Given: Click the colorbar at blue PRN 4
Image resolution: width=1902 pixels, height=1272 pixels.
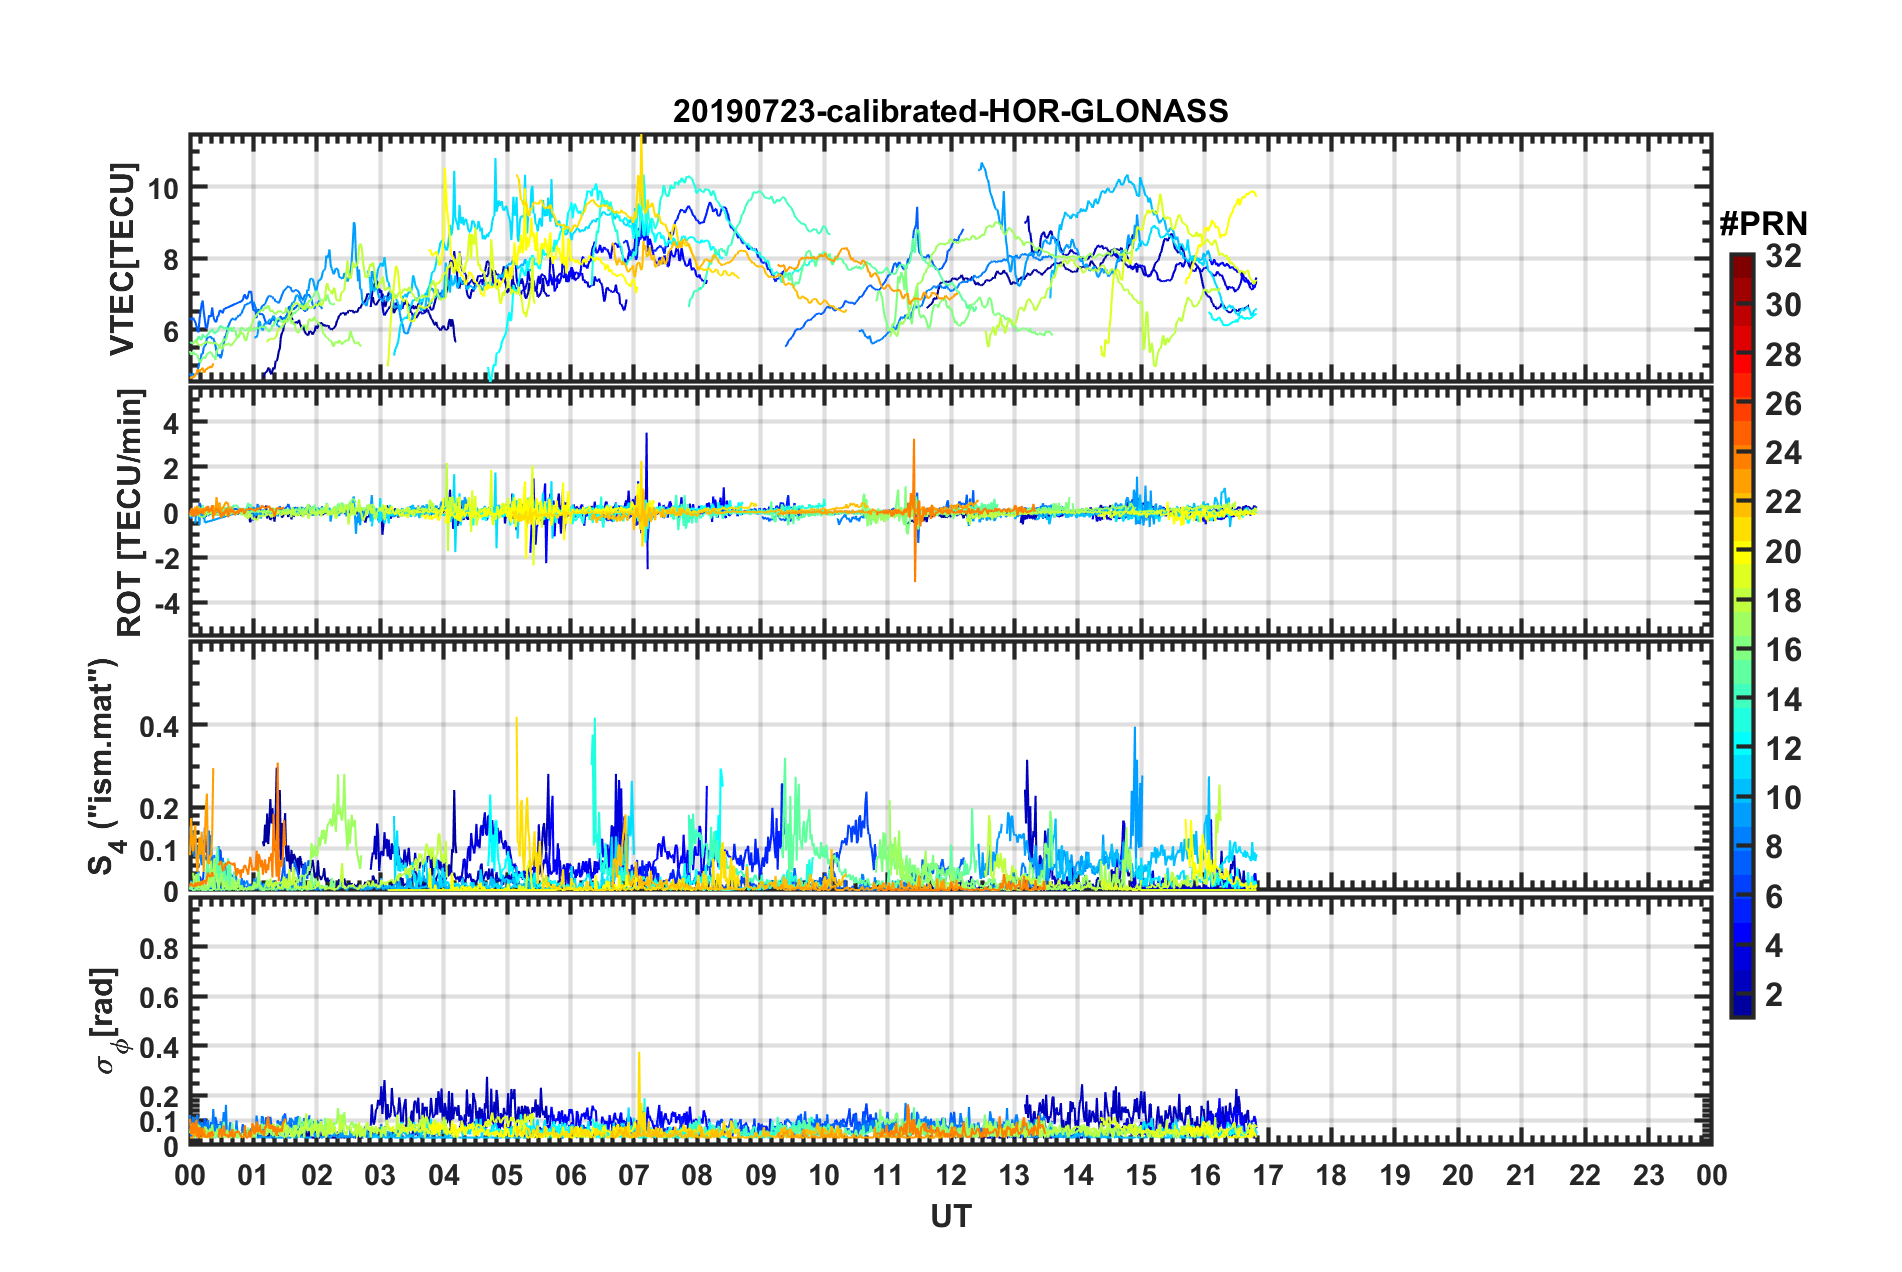Looking at the screenshot, I should point(1741,946).
